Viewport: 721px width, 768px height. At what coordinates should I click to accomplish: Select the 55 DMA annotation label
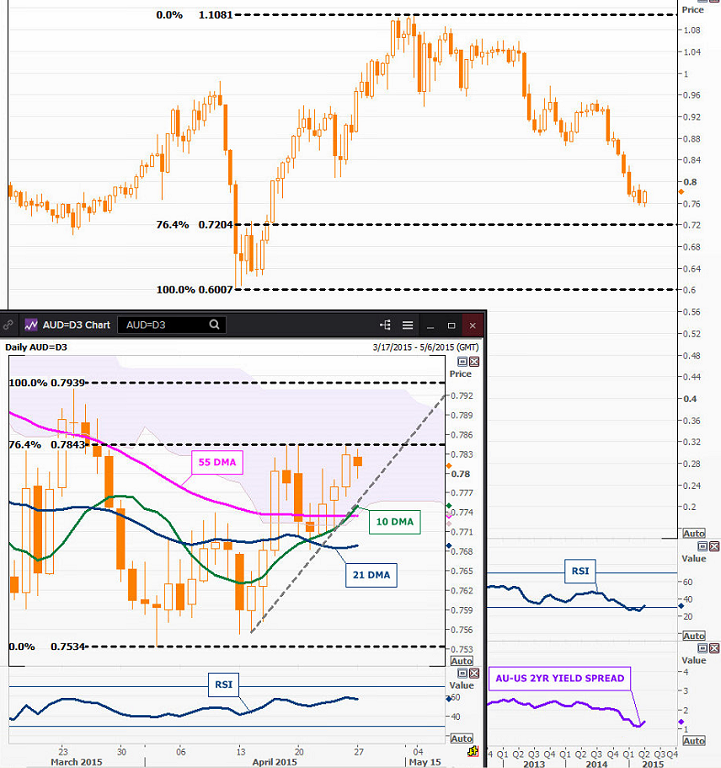[x=217, y=462]
